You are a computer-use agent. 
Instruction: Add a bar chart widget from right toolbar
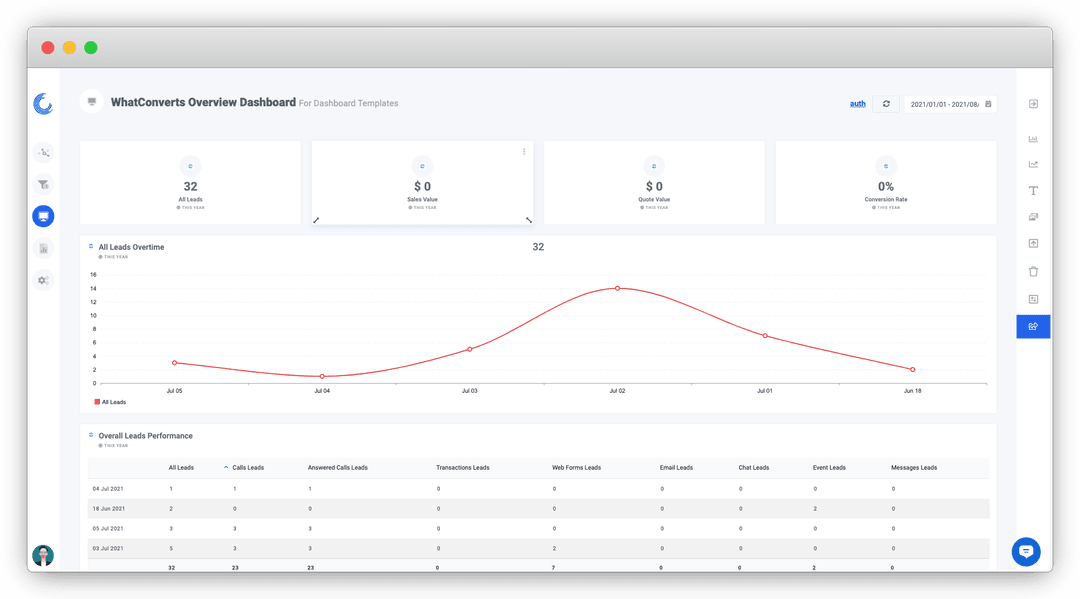[x=1033, y=139]
